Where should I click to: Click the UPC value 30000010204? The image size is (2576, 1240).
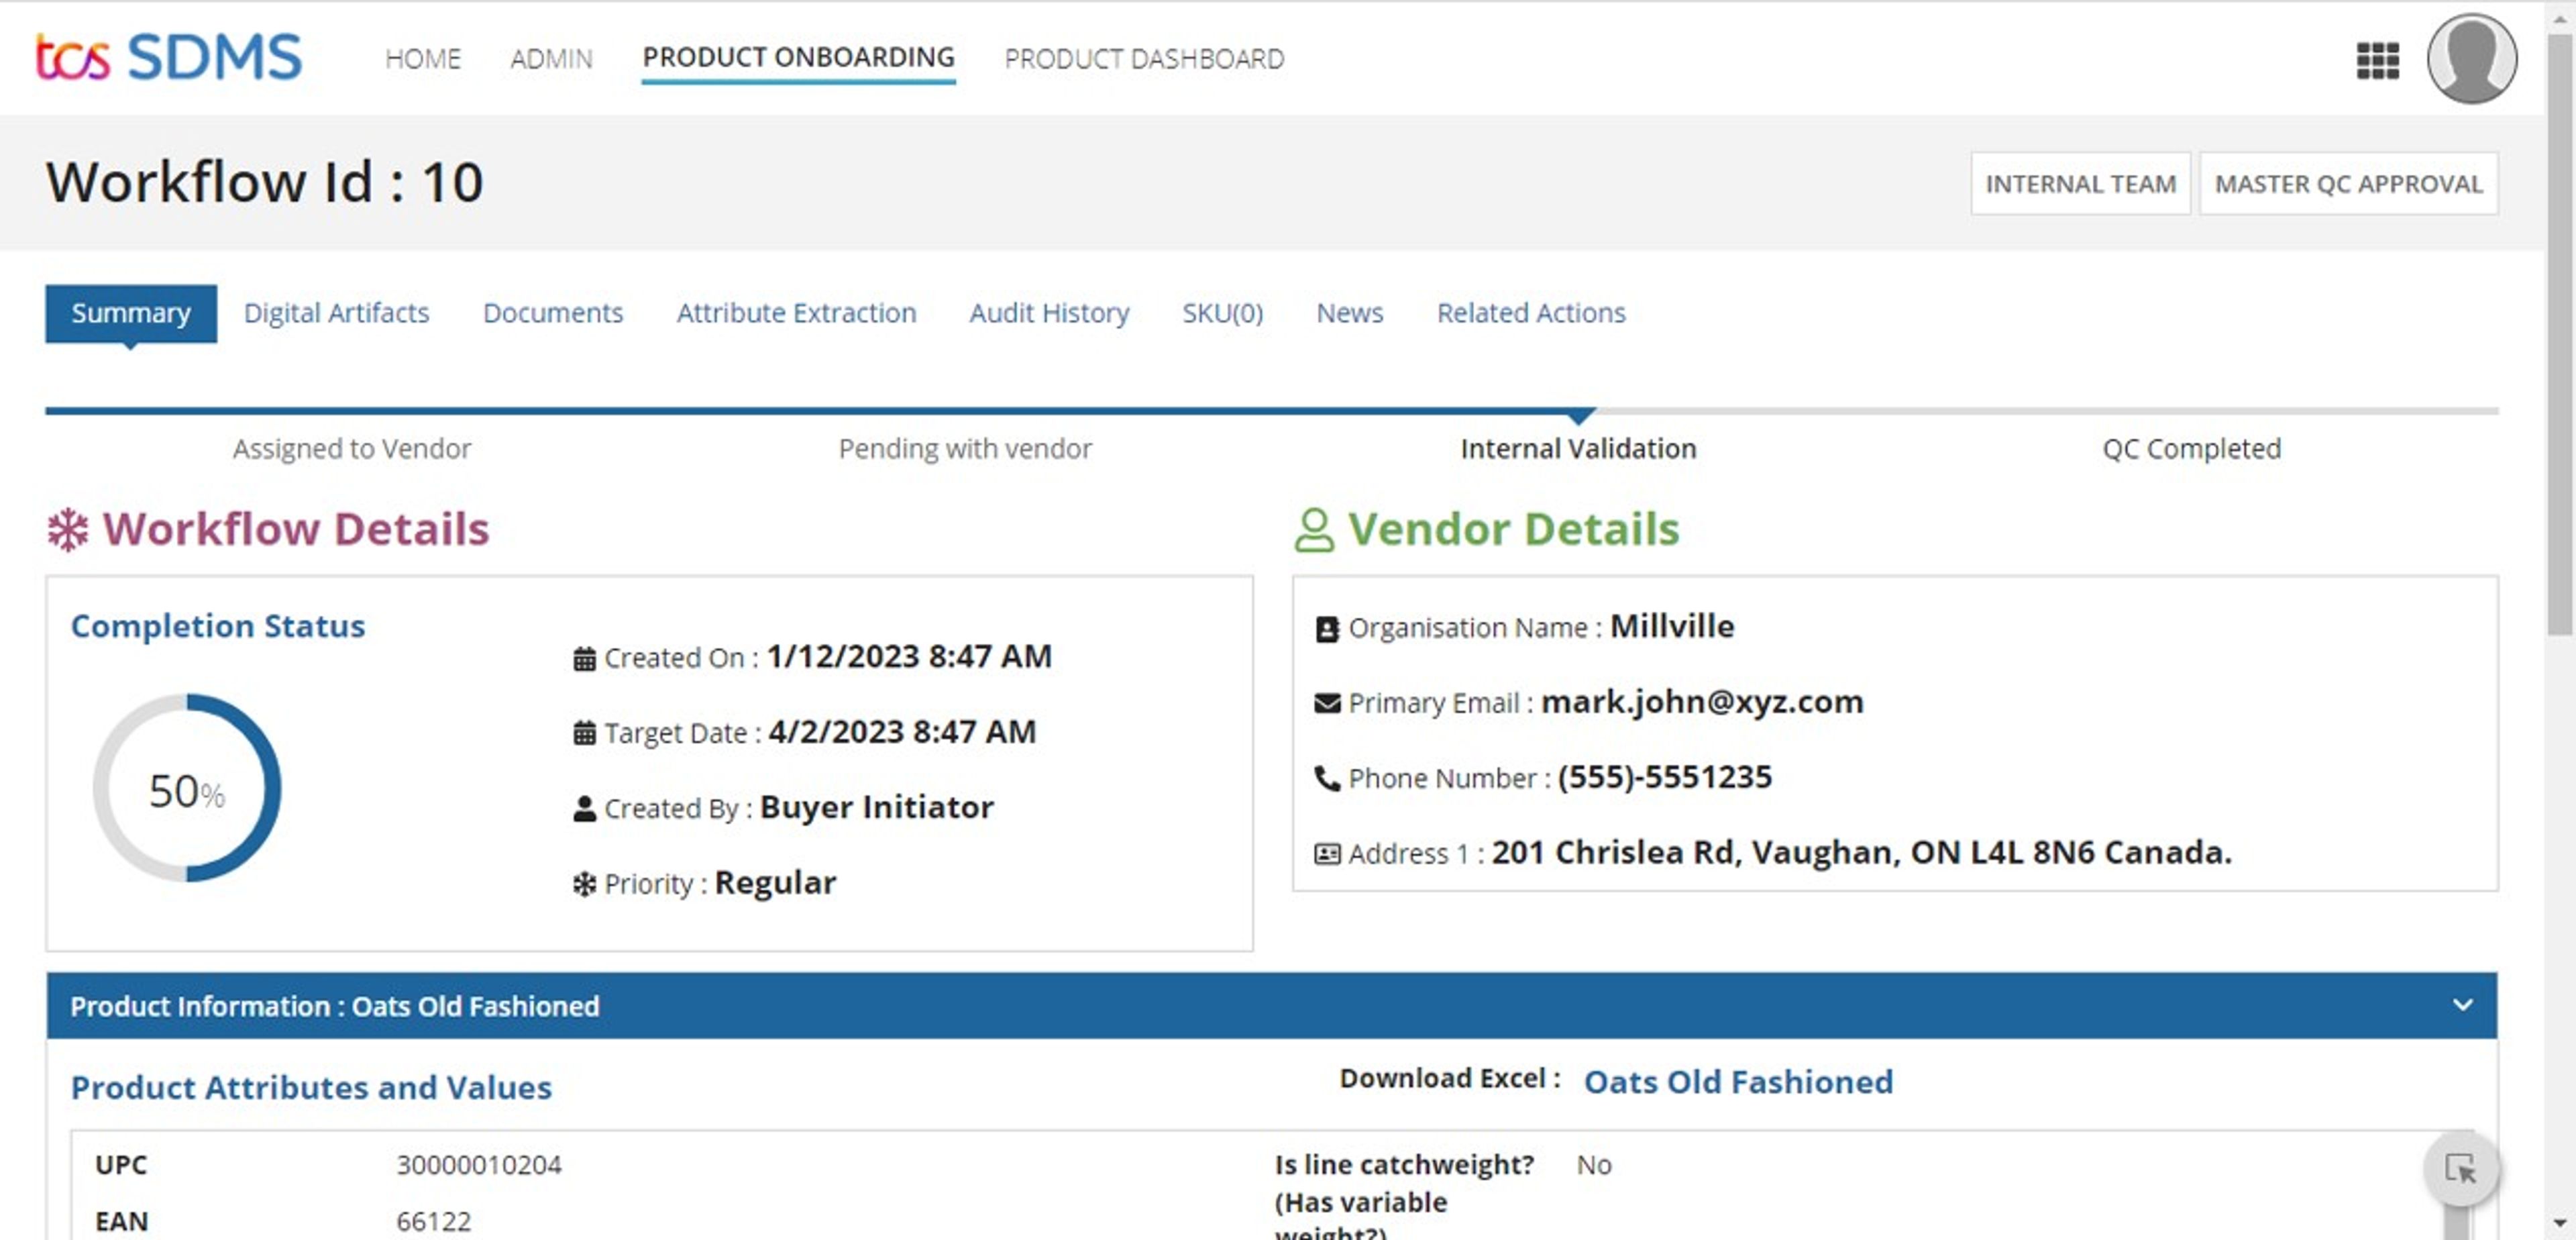click(479, 1165)
